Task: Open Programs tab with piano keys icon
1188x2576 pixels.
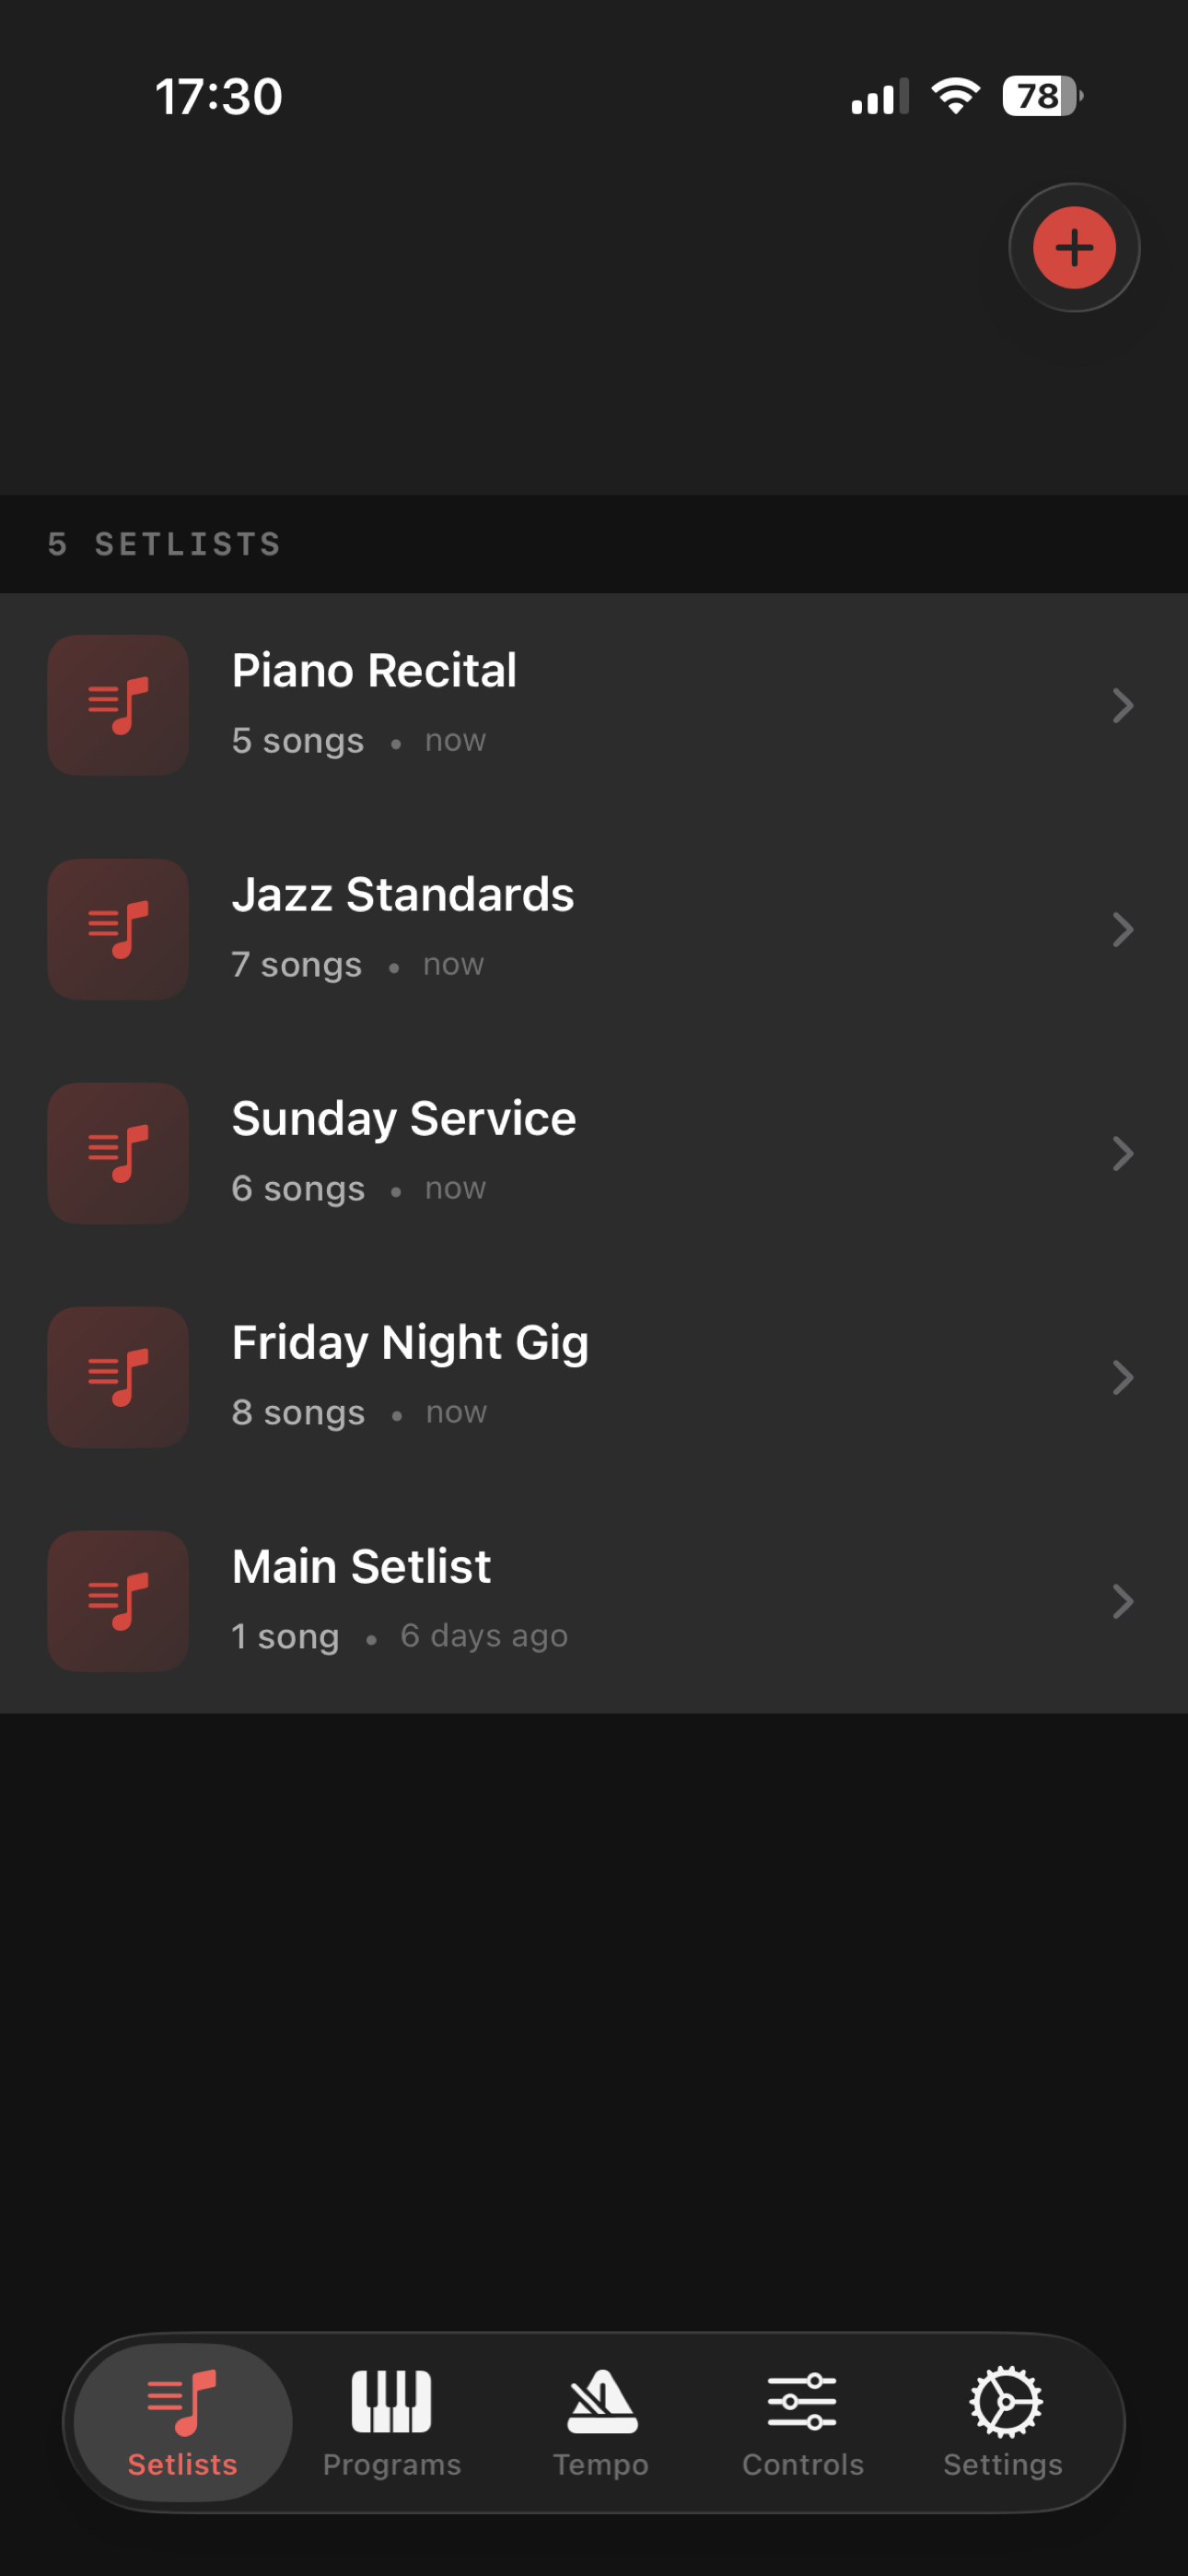Action: pos(391,2420)
